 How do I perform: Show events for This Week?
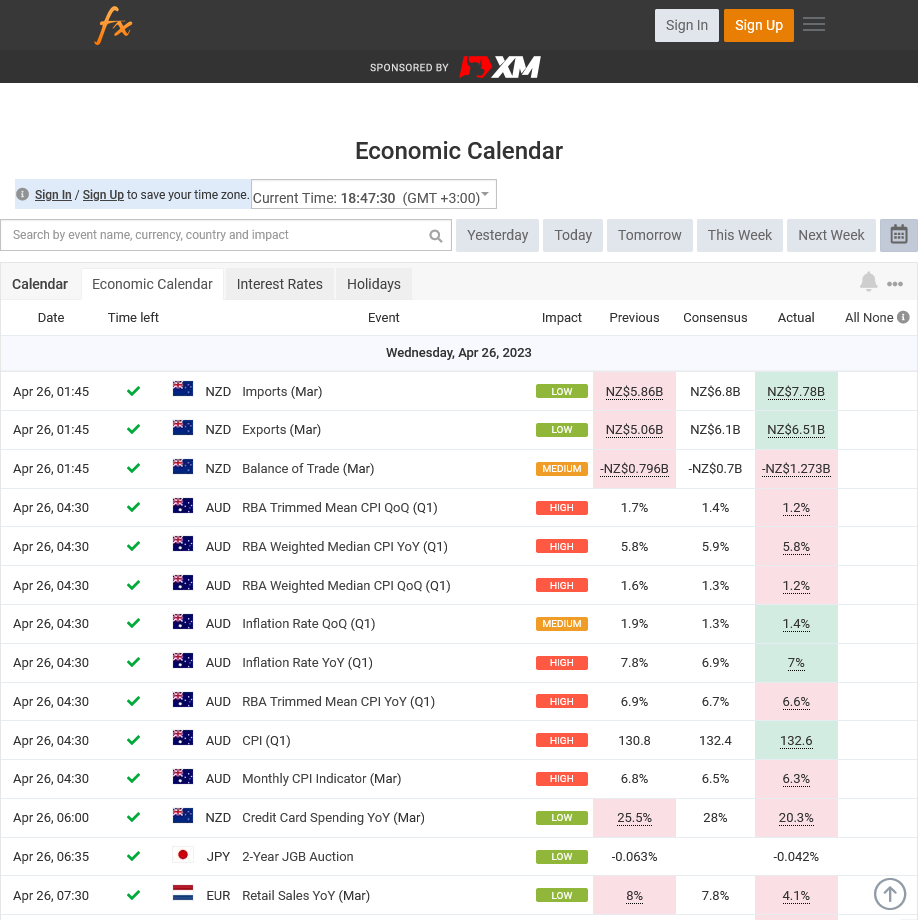(739, 235)
